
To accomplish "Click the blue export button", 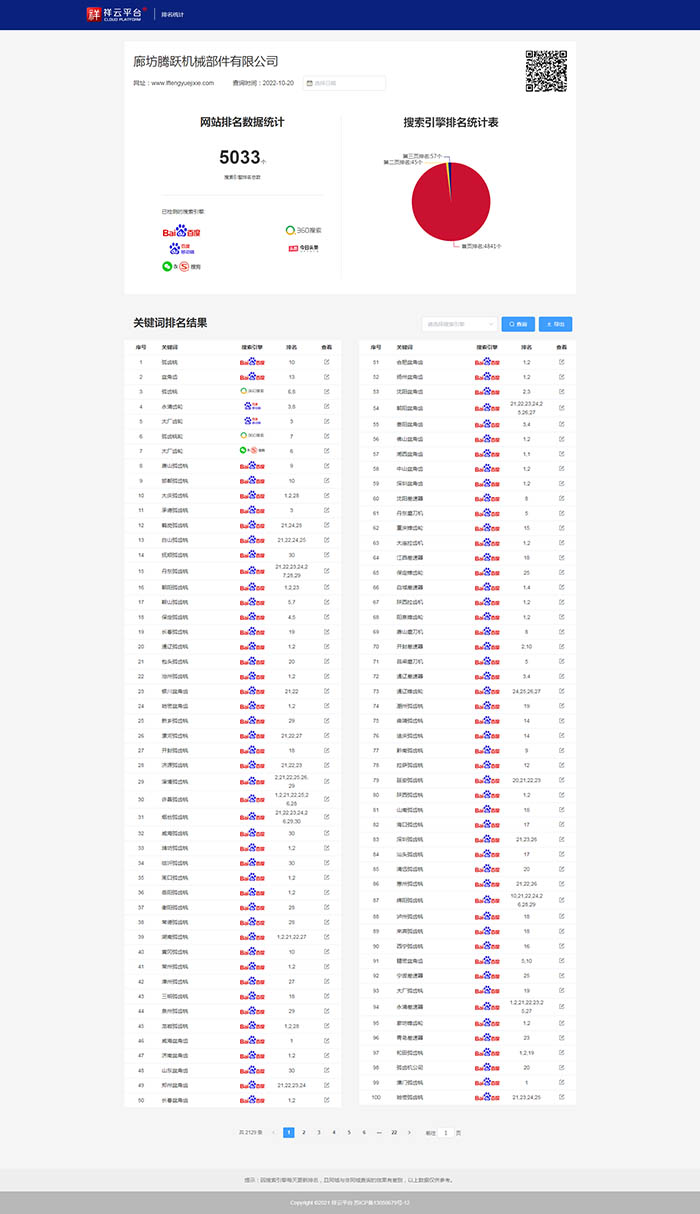I will point(555,324).
